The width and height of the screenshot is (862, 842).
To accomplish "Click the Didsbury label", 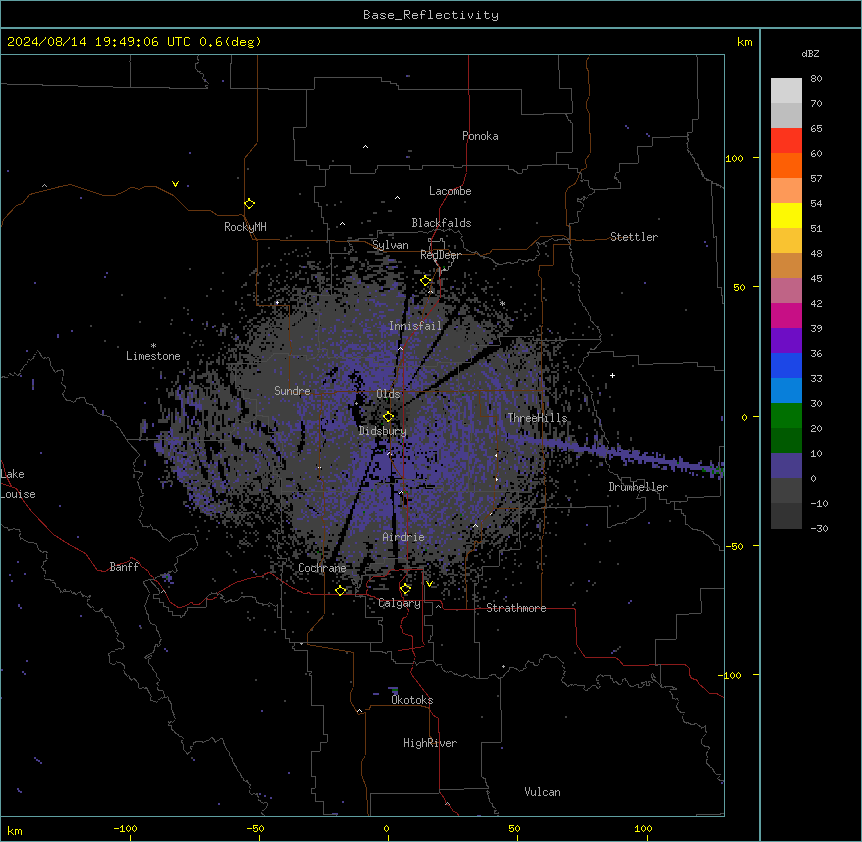I will click(x=383, y=431).
